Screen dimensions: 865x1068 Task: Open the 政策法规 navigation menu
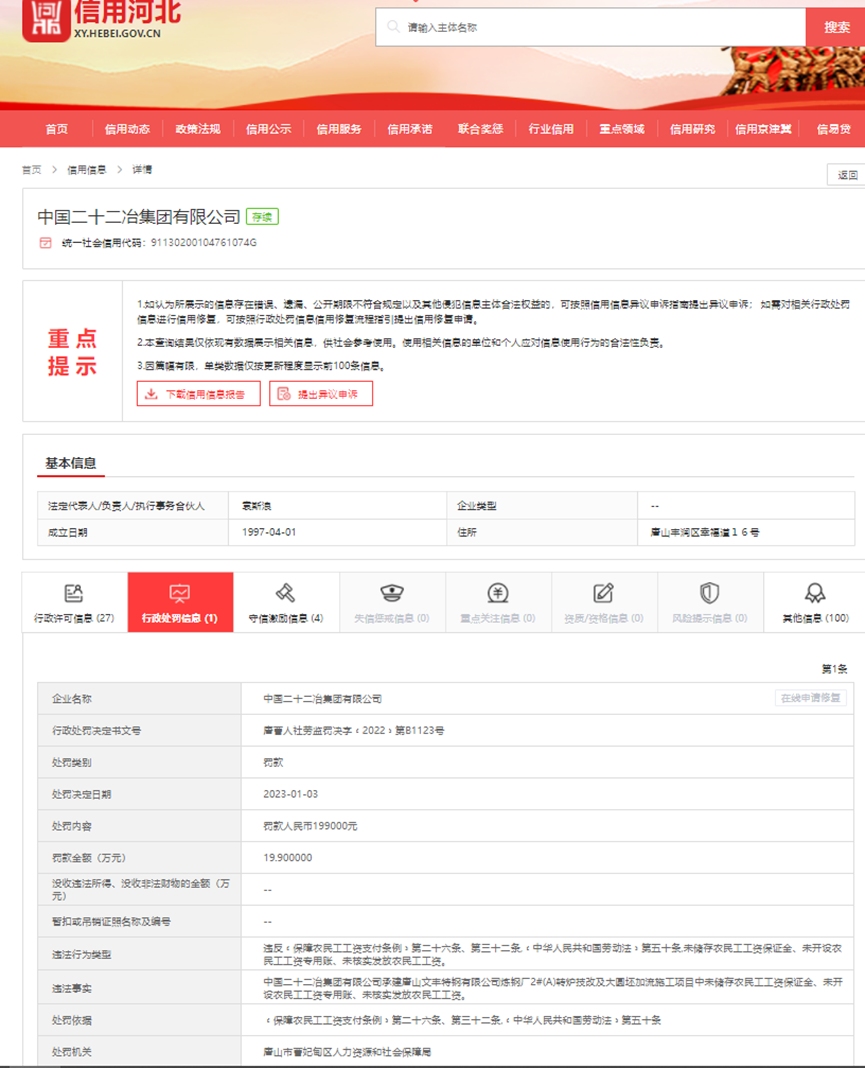click(198, 129)
